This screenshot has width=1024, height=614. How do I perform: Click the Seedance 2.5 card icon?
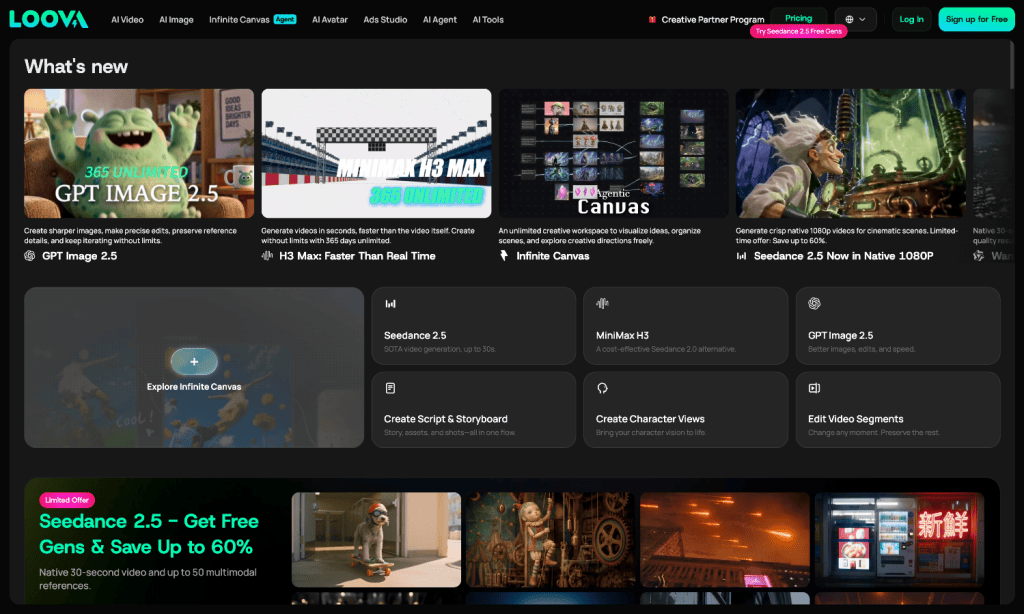tap(390, 304)
